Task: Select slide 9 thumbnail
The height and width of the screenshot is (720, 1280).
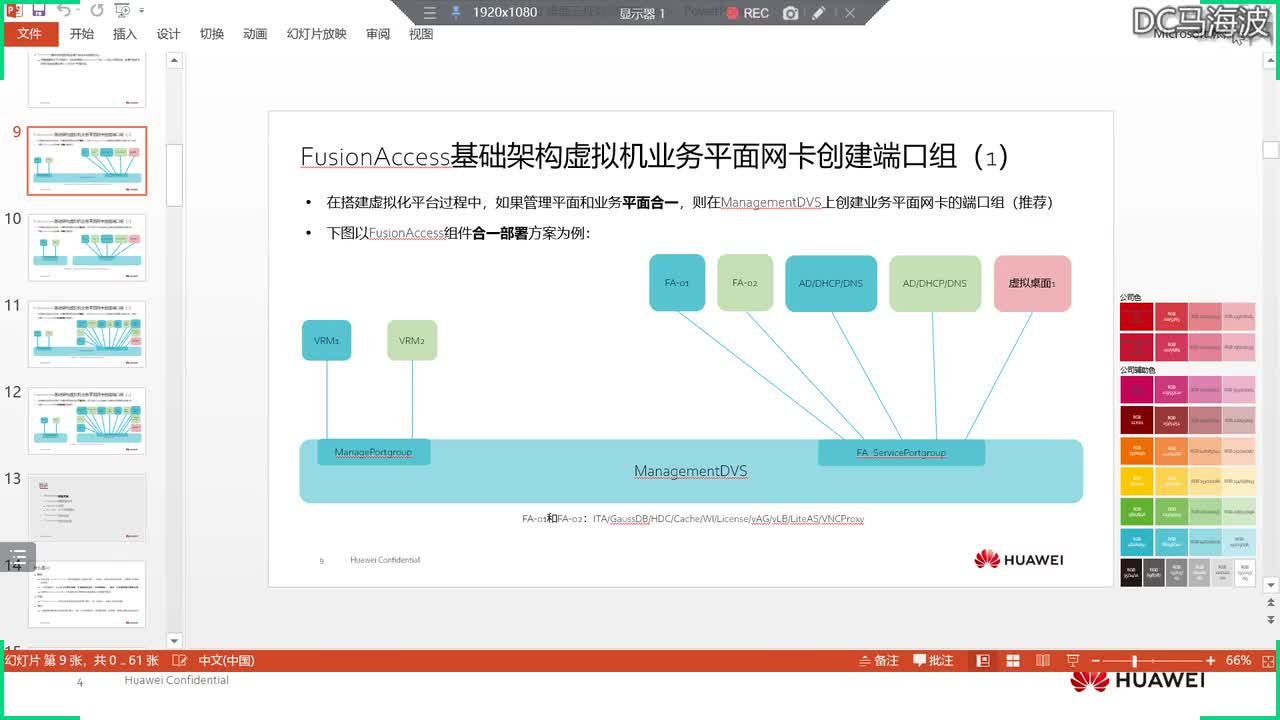Action: 87,161
